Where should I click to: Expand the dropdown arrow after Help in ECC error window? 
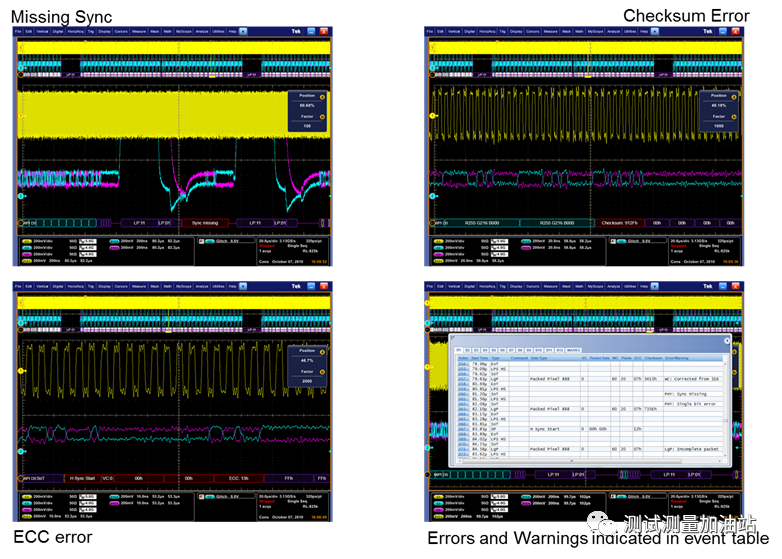(243, 286)
